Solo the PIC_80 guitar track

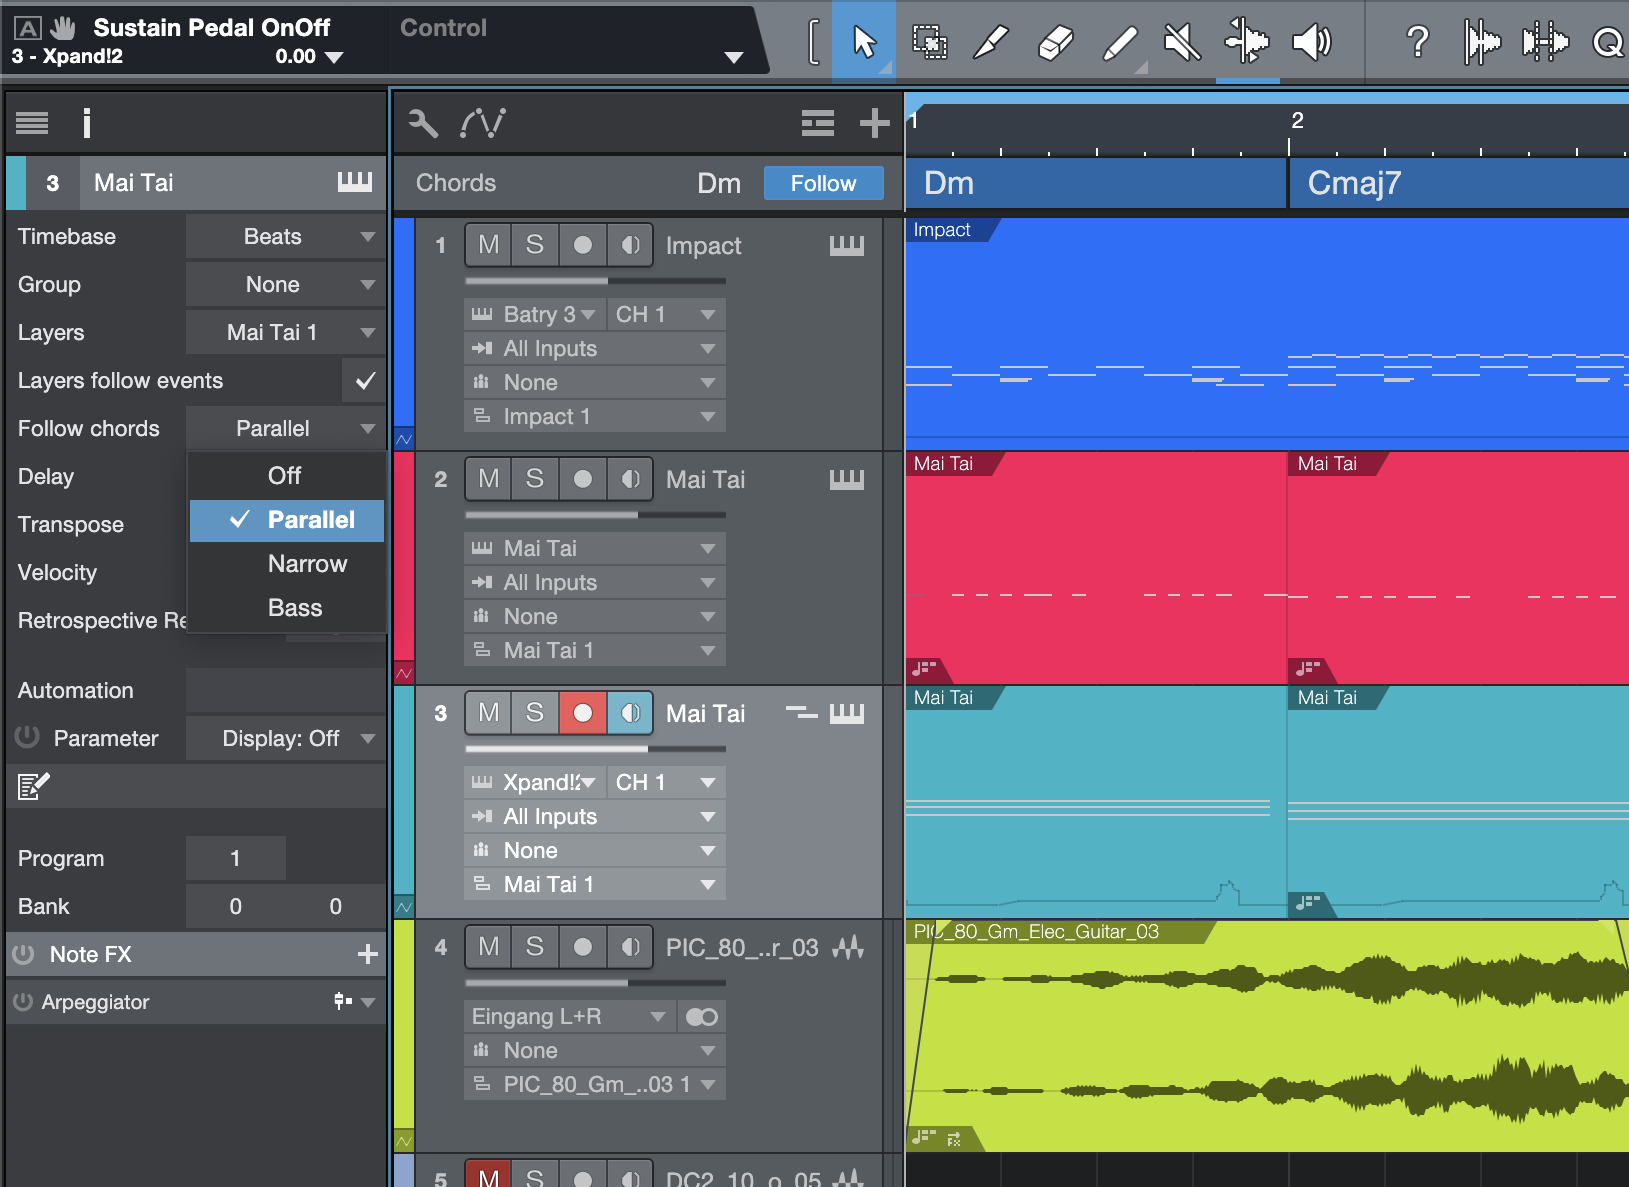click(535, 947)
